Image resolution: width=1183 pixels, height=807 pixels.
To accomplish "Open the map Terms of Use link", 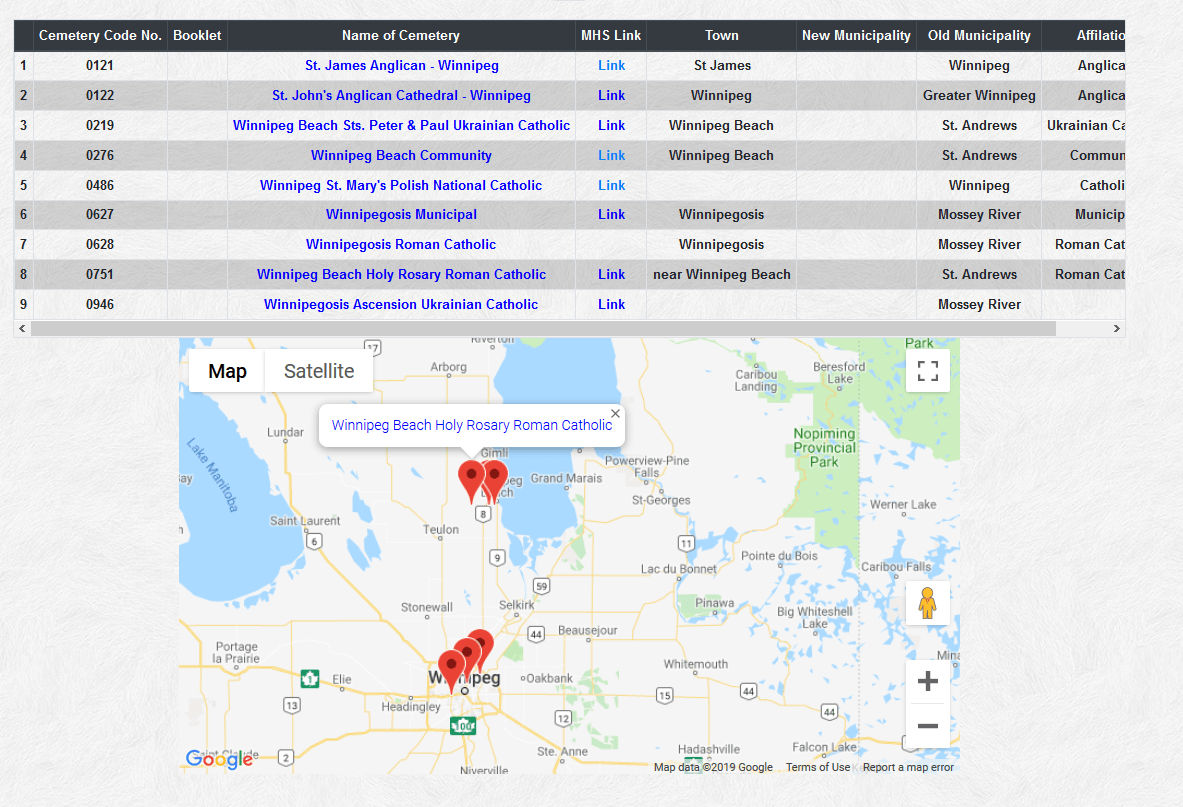I will pyautogui.click(x=817, y=768).
